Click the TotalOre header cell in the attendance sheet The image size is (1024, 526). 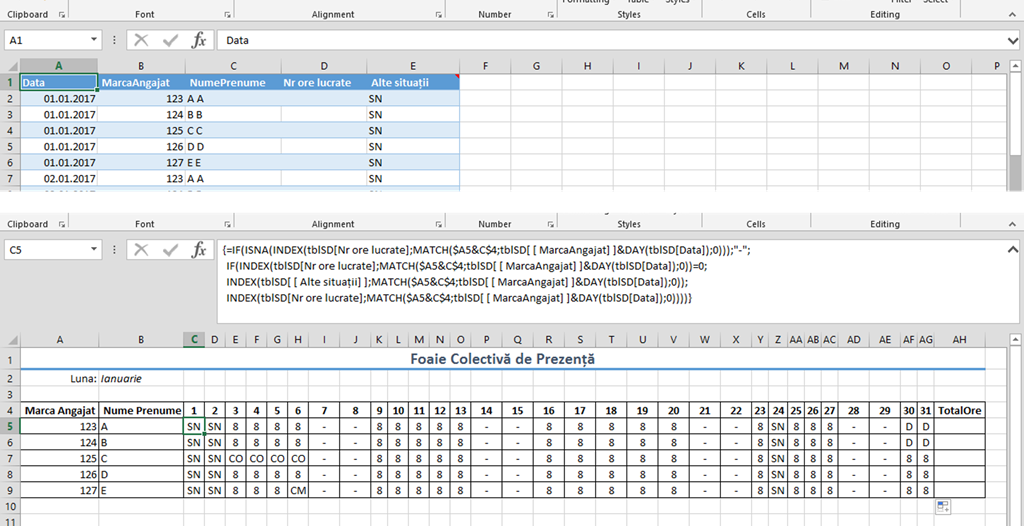click(959, 410)
